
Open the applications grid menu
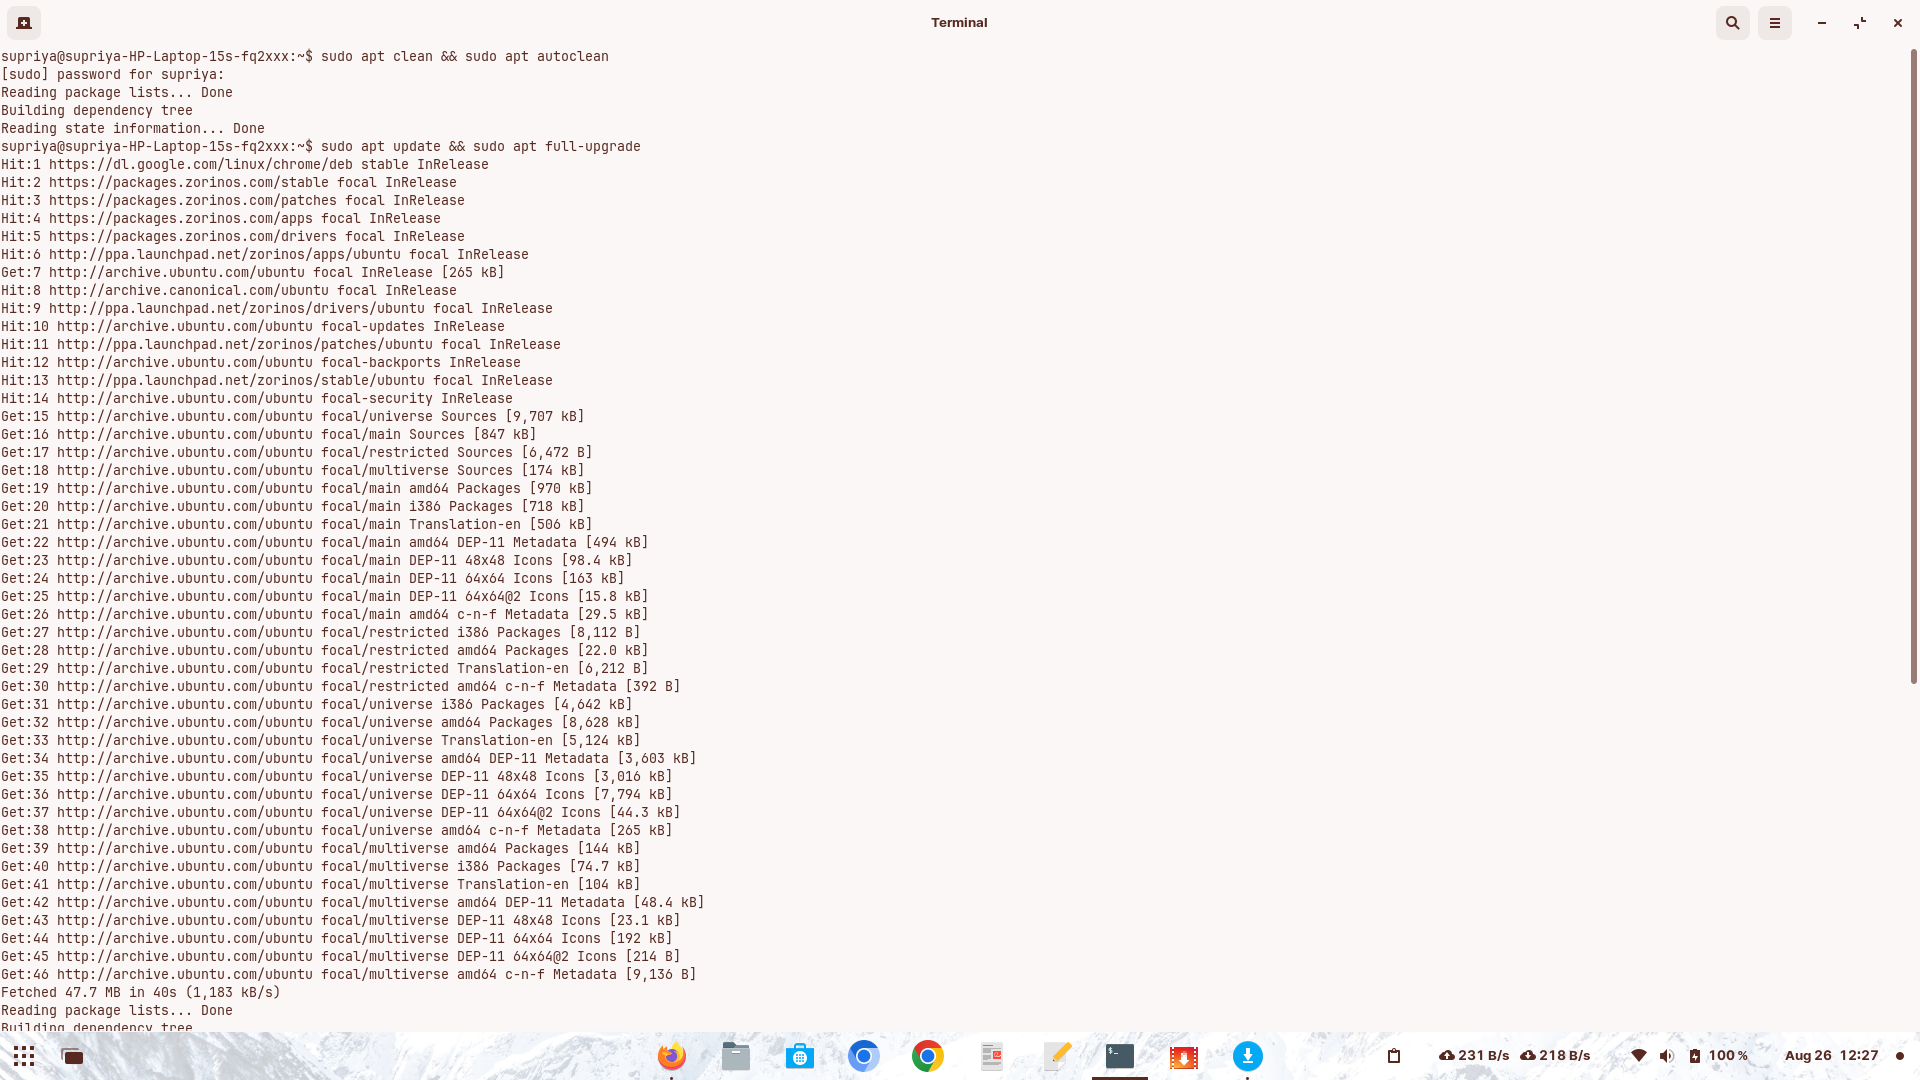coord(24,1056)
